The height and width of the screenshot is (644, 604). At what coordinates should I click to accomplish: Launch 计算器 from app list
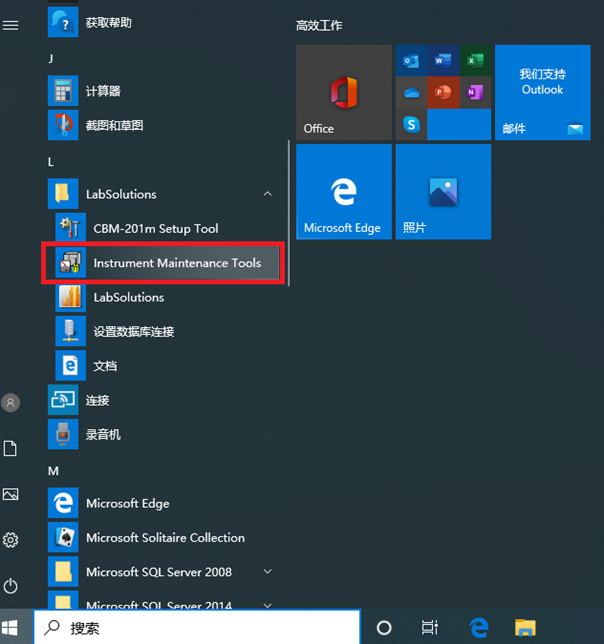[103, 91]
